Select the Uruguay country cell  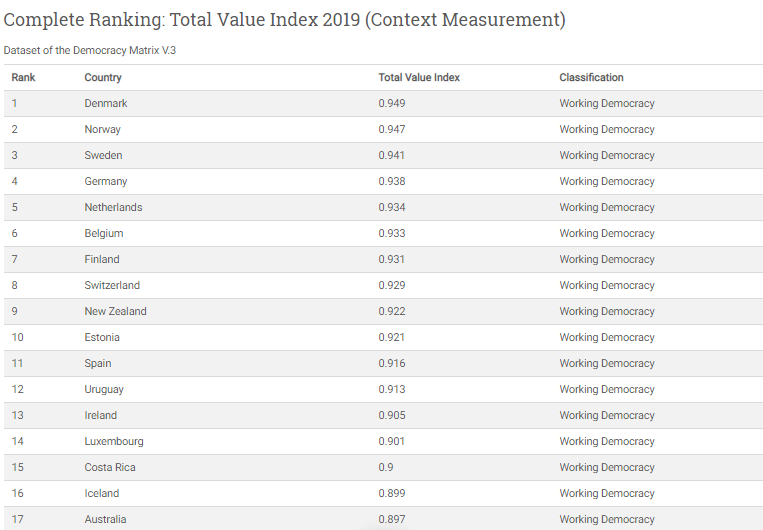click(x=104, y=389)
